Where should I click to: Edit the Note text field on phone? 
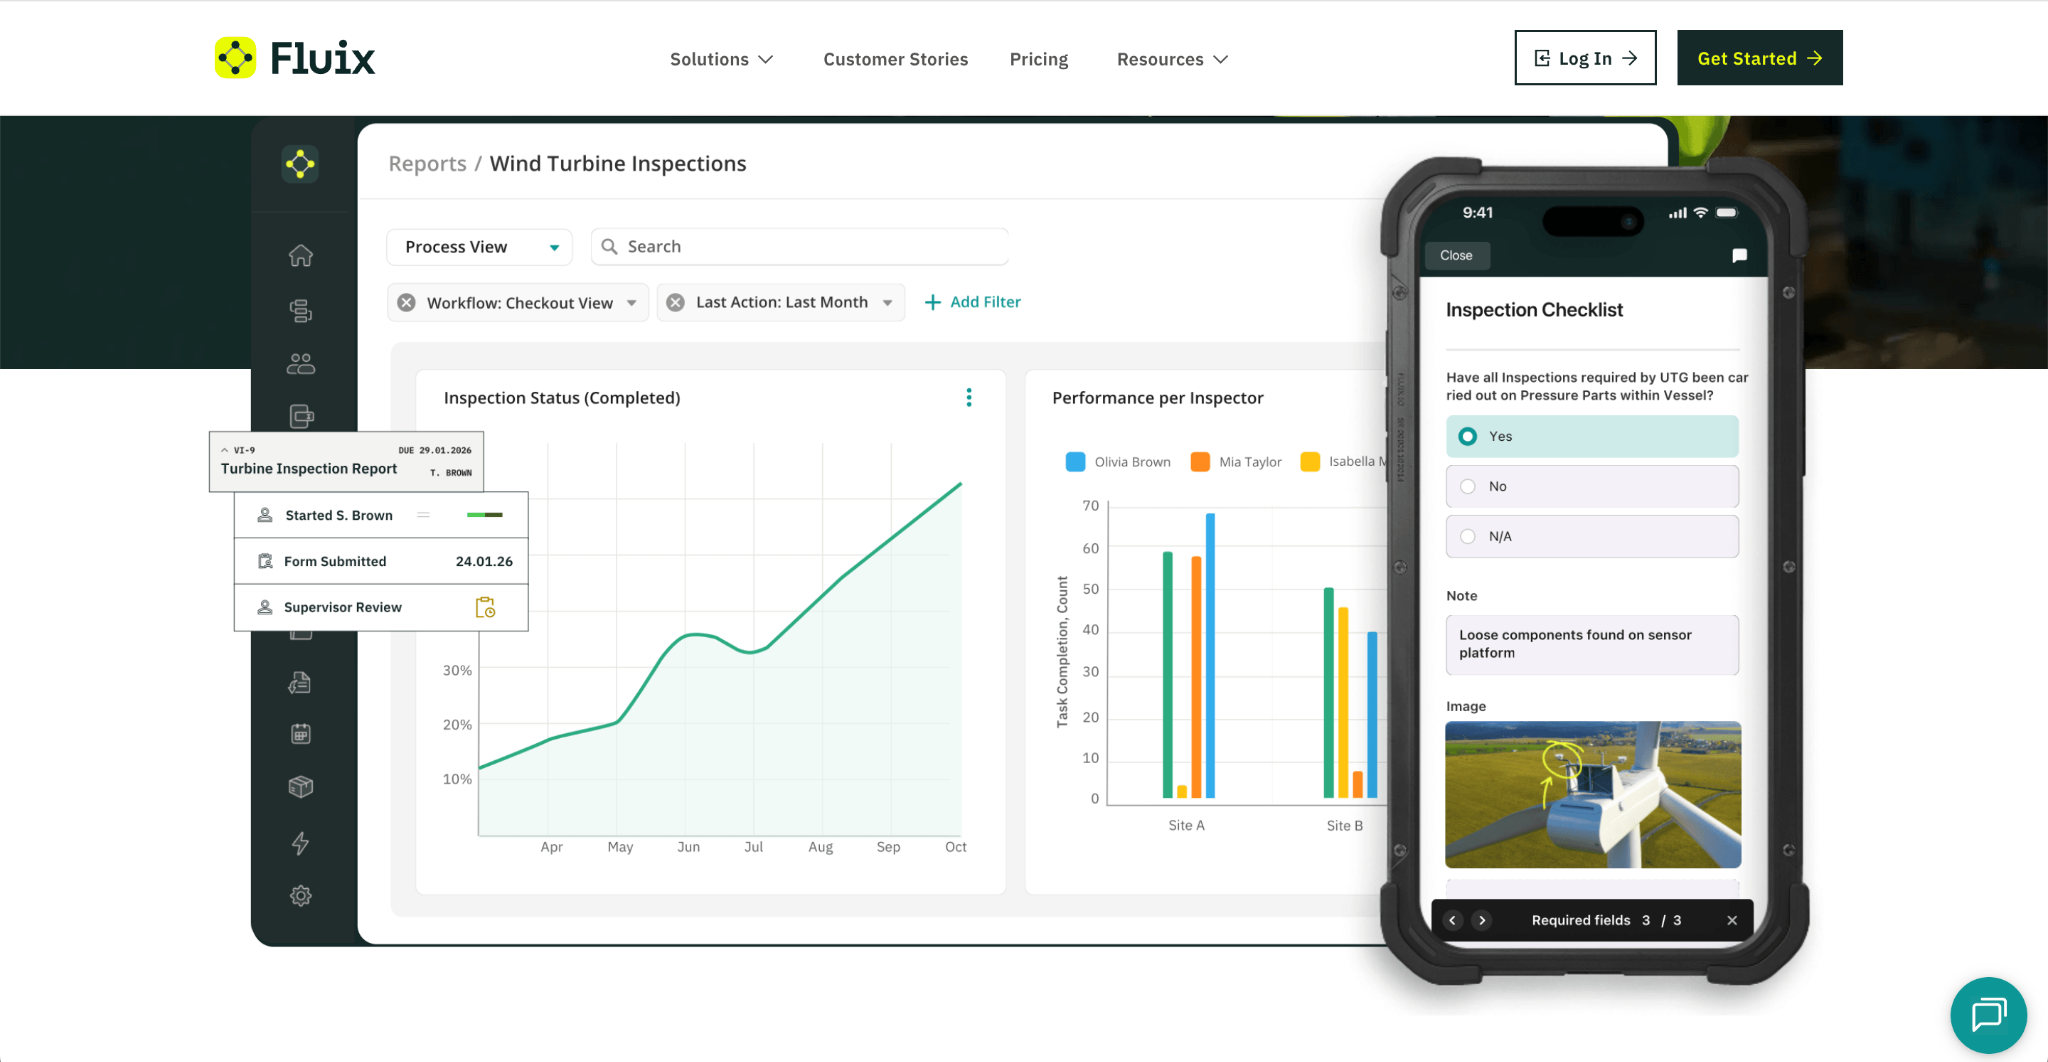tap(1592, 644)
